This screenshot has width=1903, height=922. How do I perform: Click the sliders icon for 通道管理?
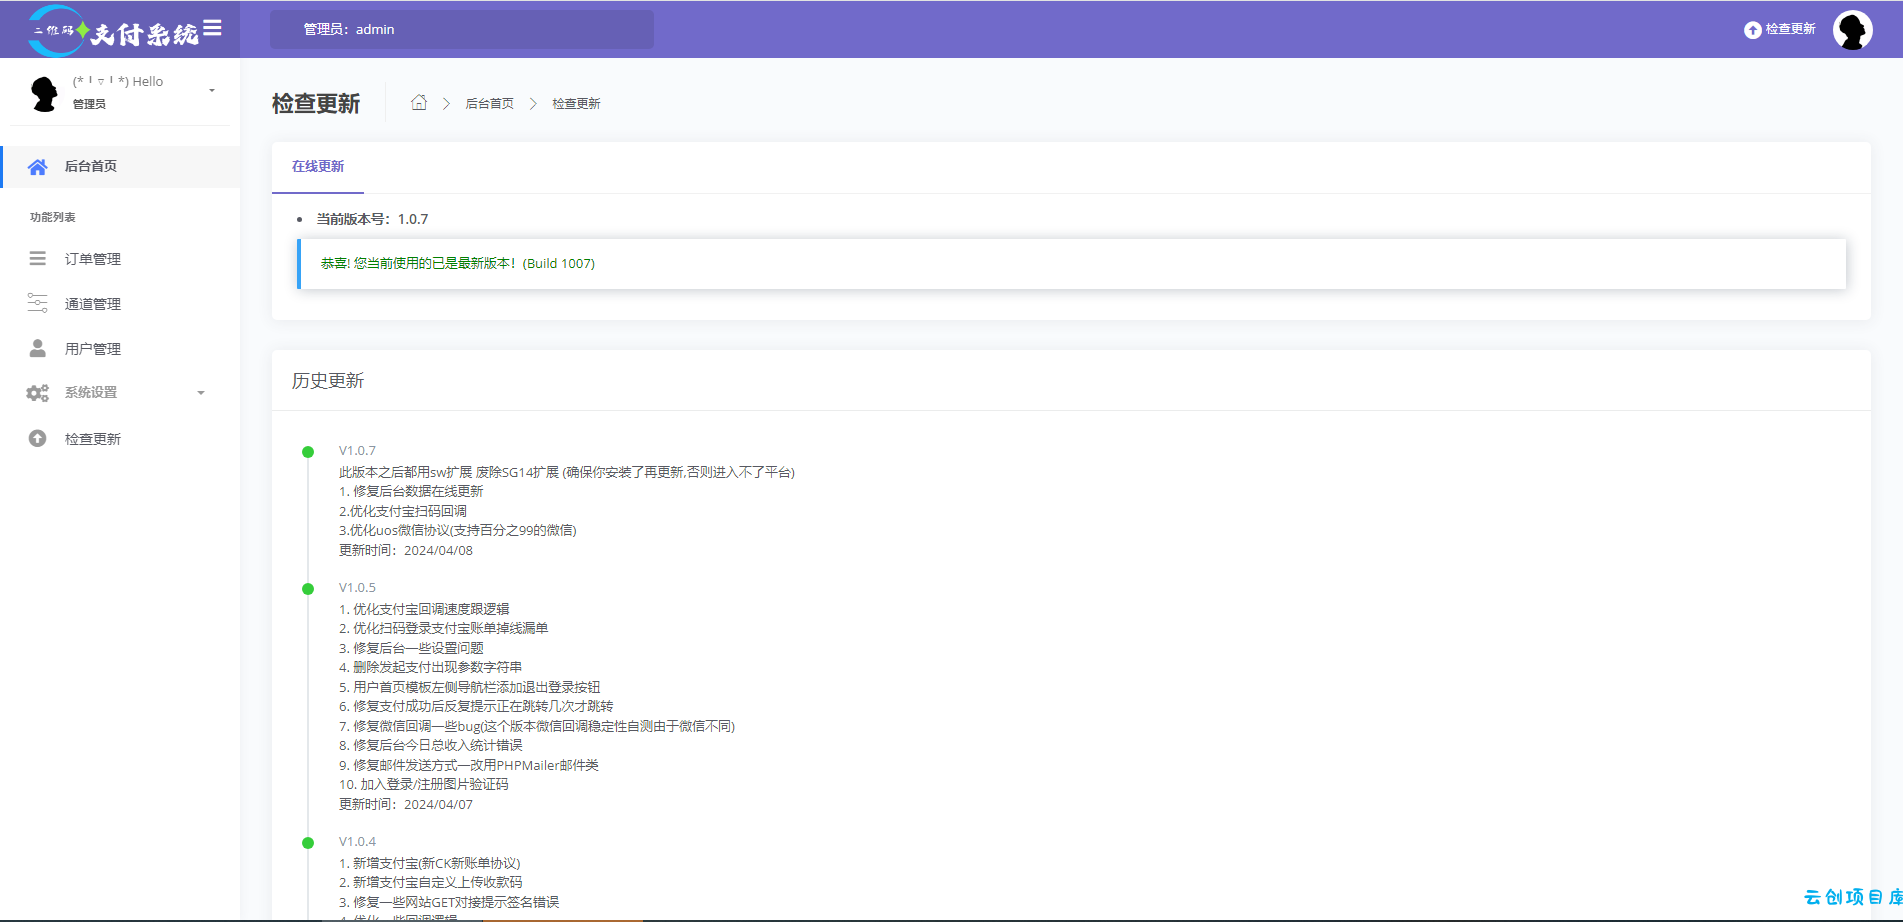click(37, 303)
